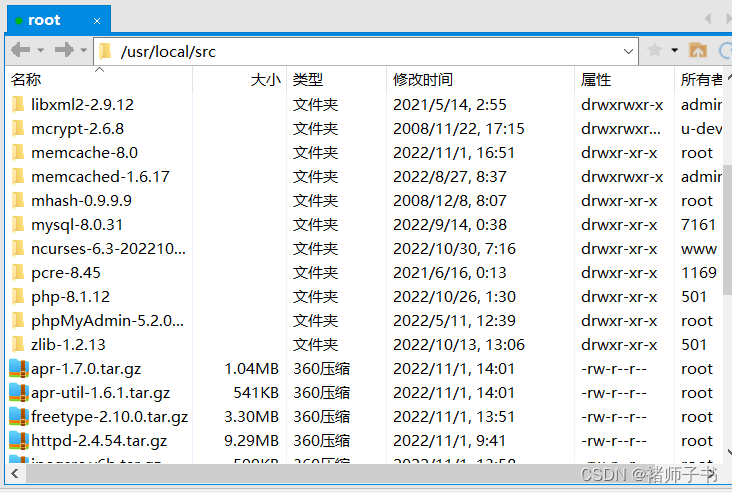
Task: Click the memcache-8.0 folder icon
Action: [x=18, y=152]
